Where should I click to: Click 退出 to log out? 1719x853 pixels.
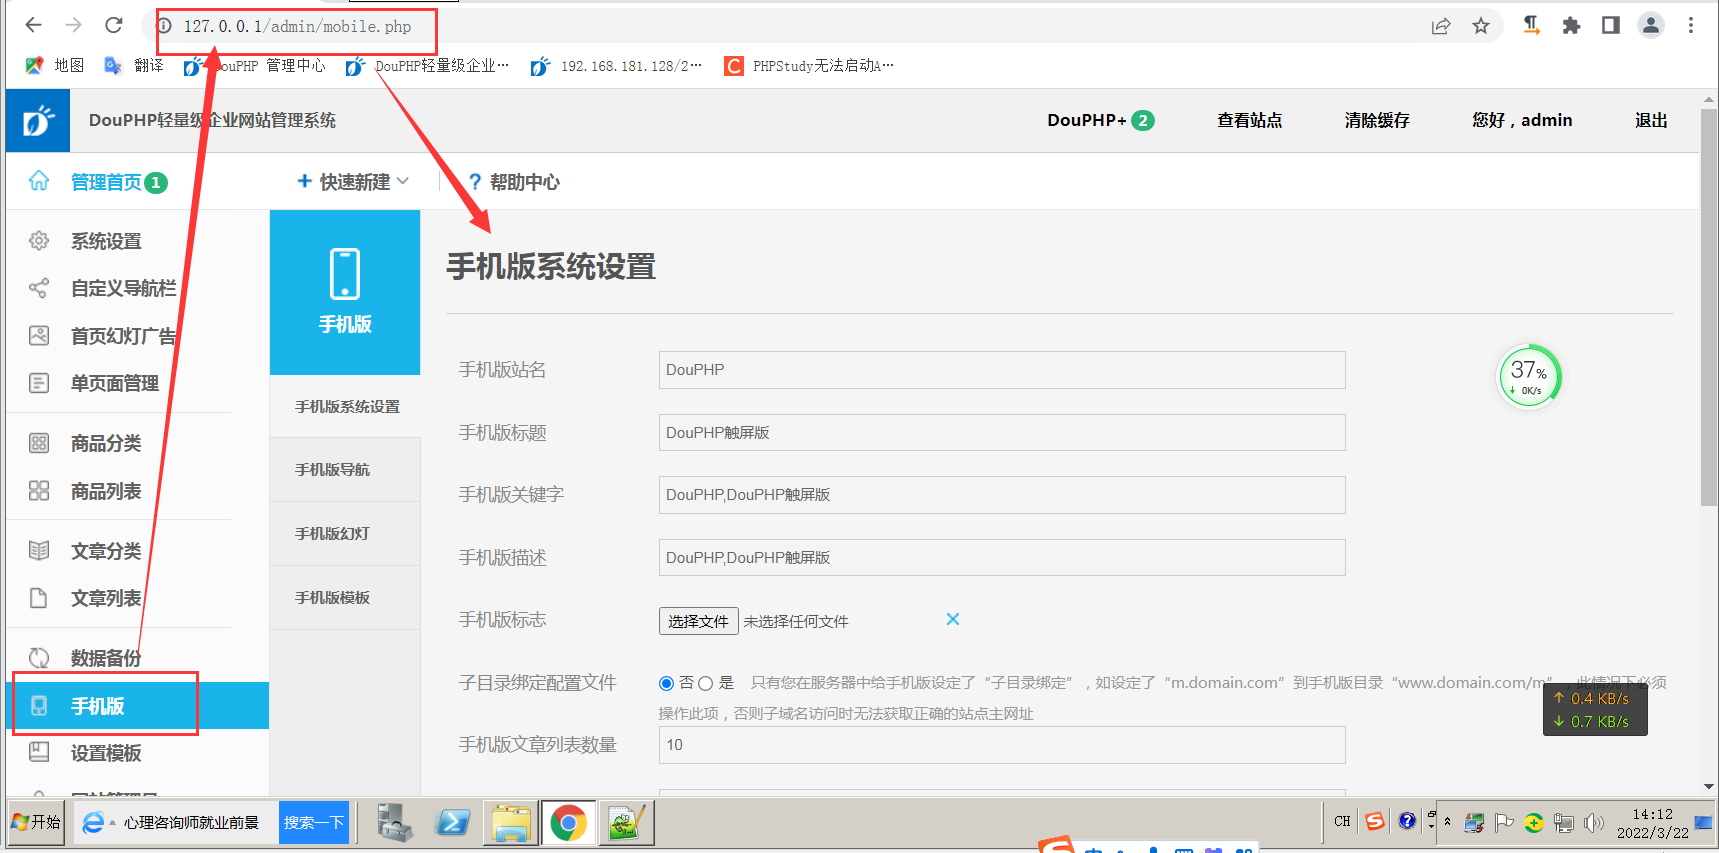point(1651,120)
